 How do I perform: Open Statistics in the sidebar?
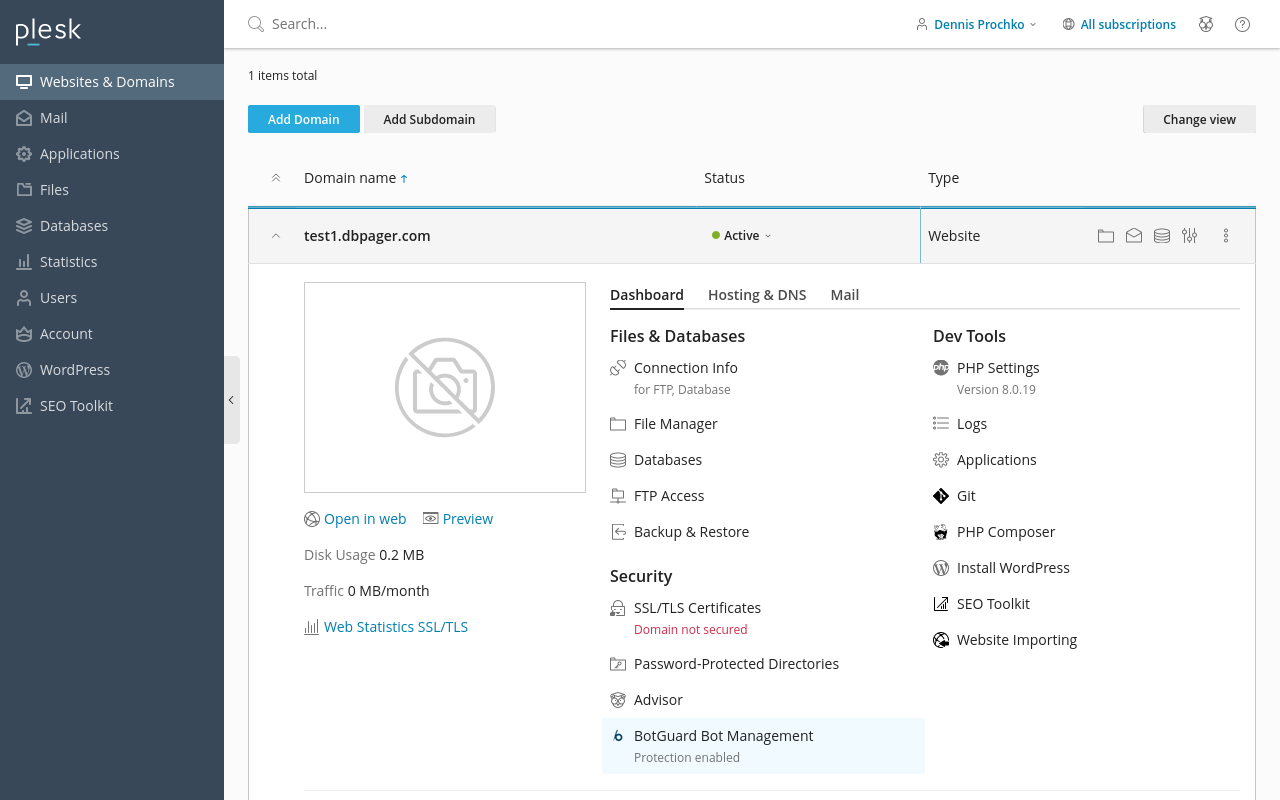(x=112, y=262)
